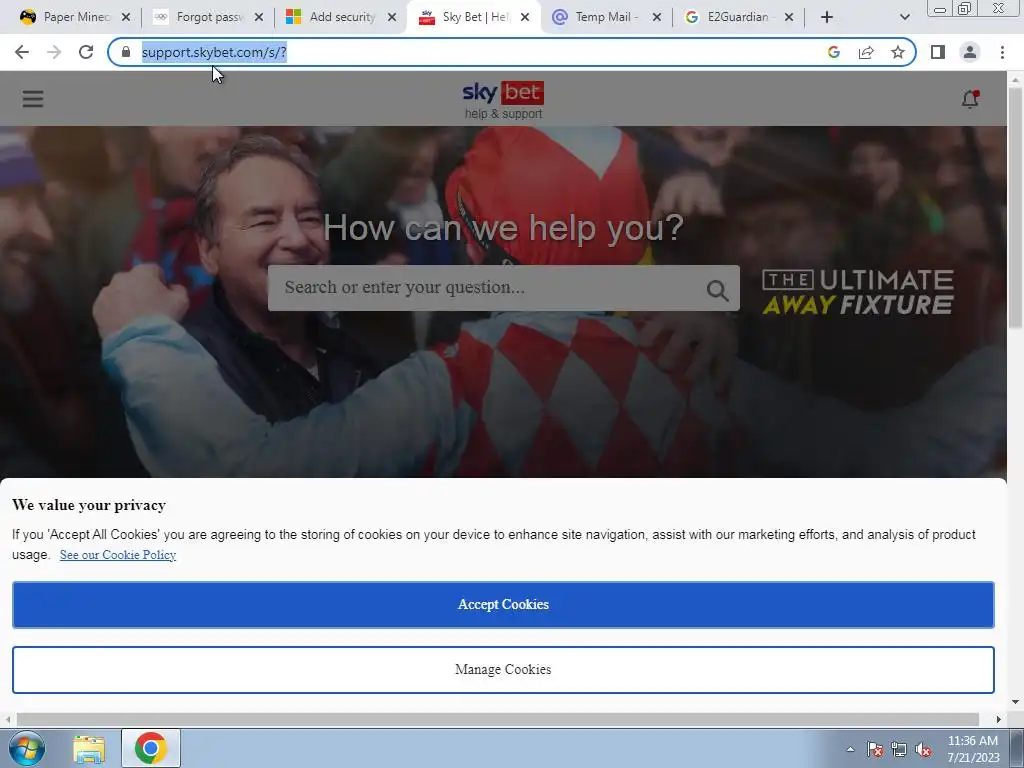Click the scroll down arrow
This screenshot has height=768, width=1024.
pyautogui.click(x=1015, y=702)
